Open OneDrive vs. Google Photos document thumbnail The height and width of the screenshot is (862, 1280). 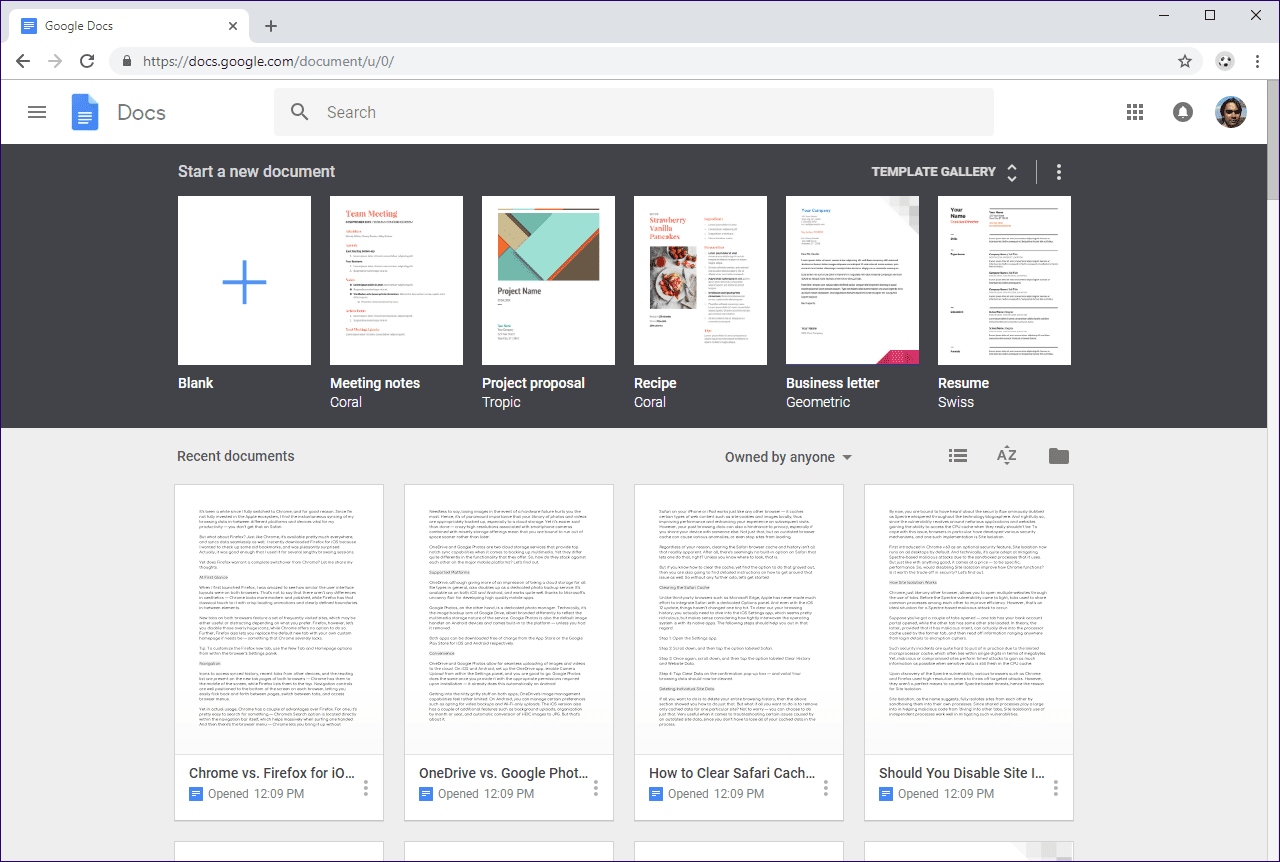(509, 619)
